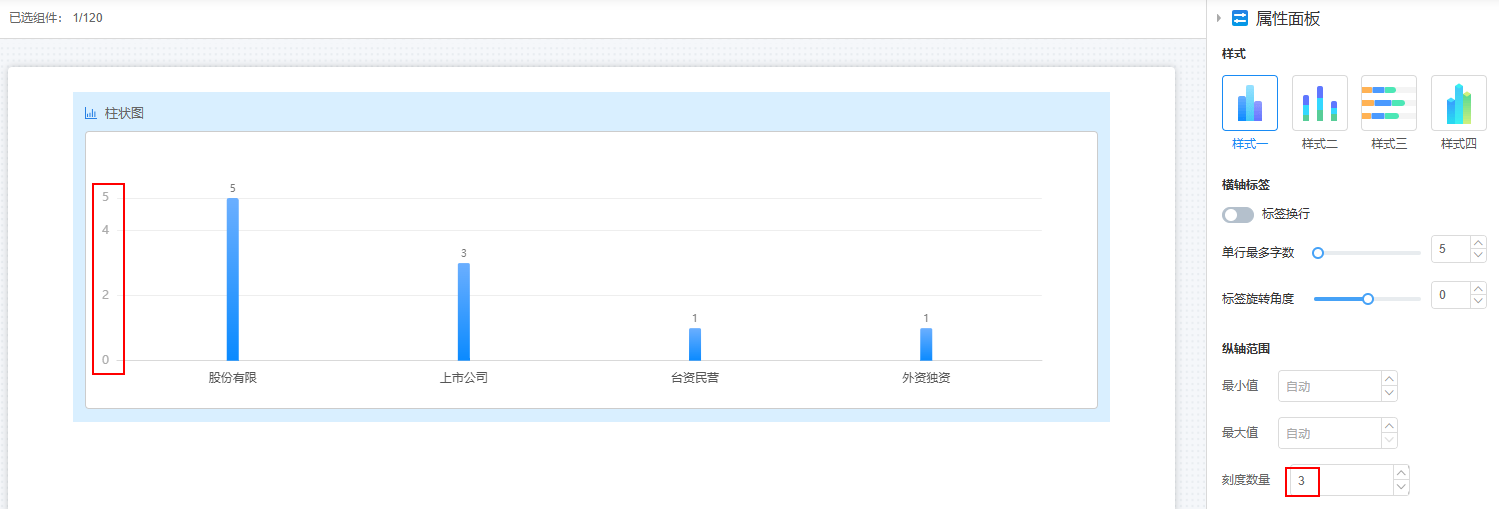Collapse the 属性面板 with the triangle
The width and height of the screenshot is (1499, 509).
click(1219, 18)
